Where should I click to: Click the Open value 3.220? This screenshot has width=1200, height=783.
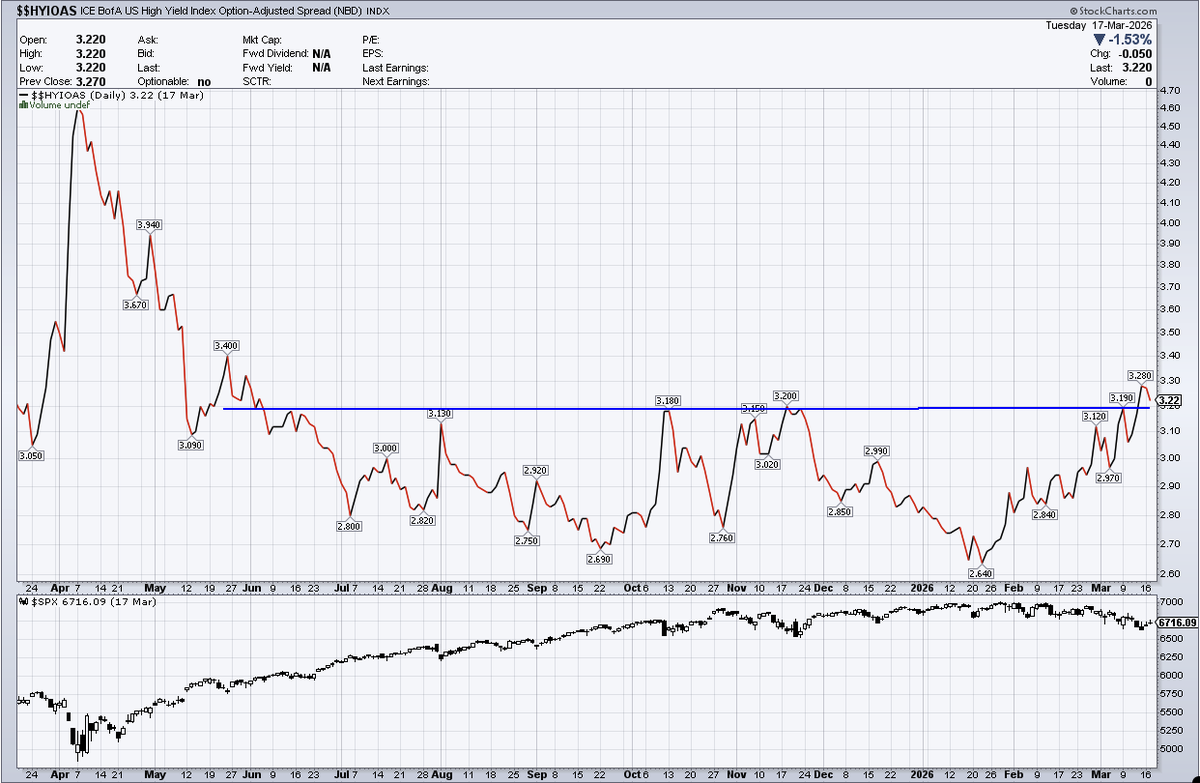point(92,38)
